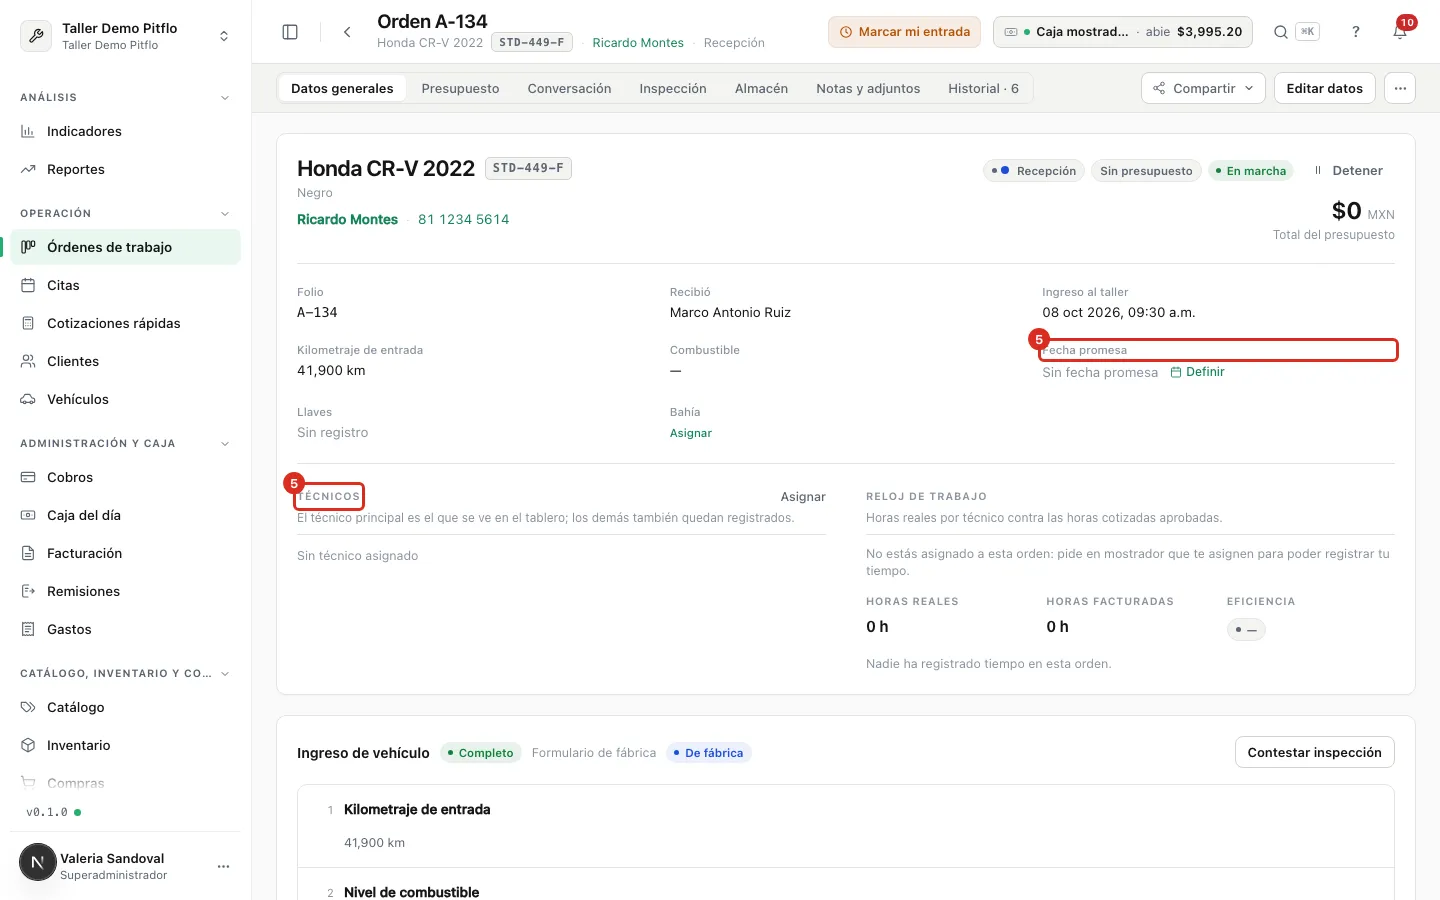Open Cotizaciones rápidas
The height and width of the screenshot is (900, 1440).
click(x=126, y=323)
